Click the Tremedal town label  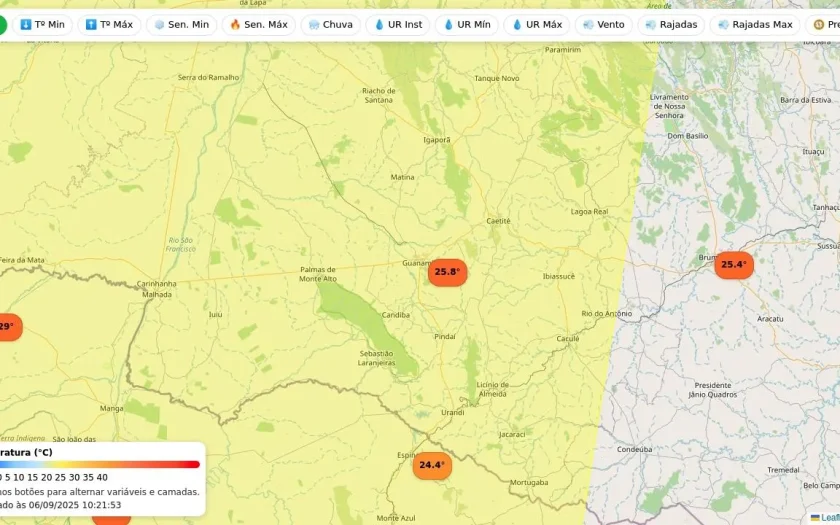click(x=783, y=470)
